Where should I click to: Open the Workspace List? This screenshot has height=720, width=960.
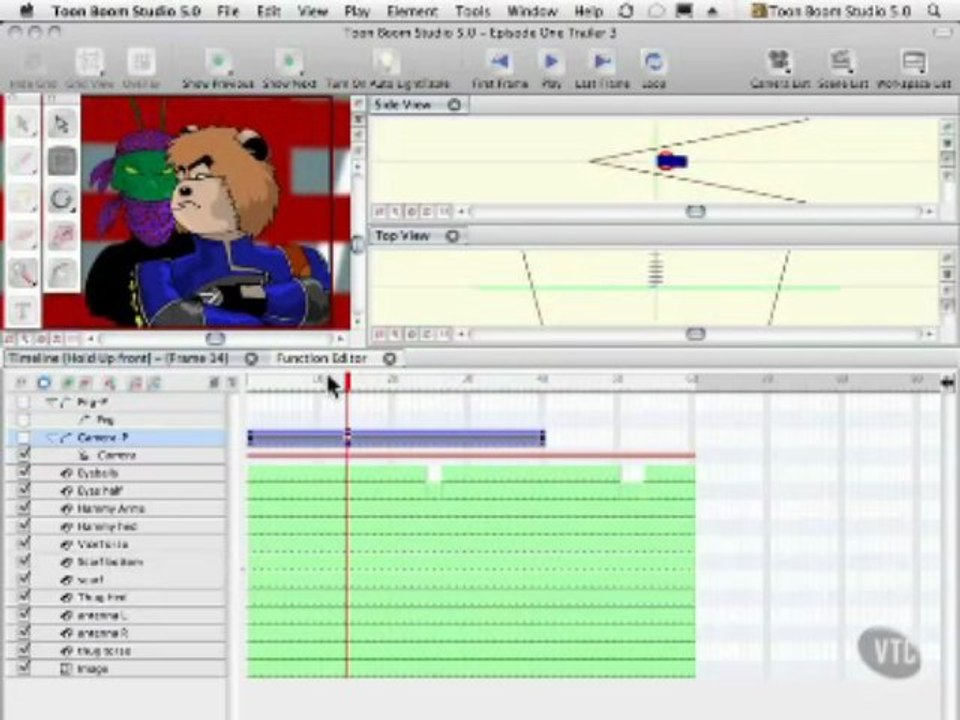click(x=913, y=62)
